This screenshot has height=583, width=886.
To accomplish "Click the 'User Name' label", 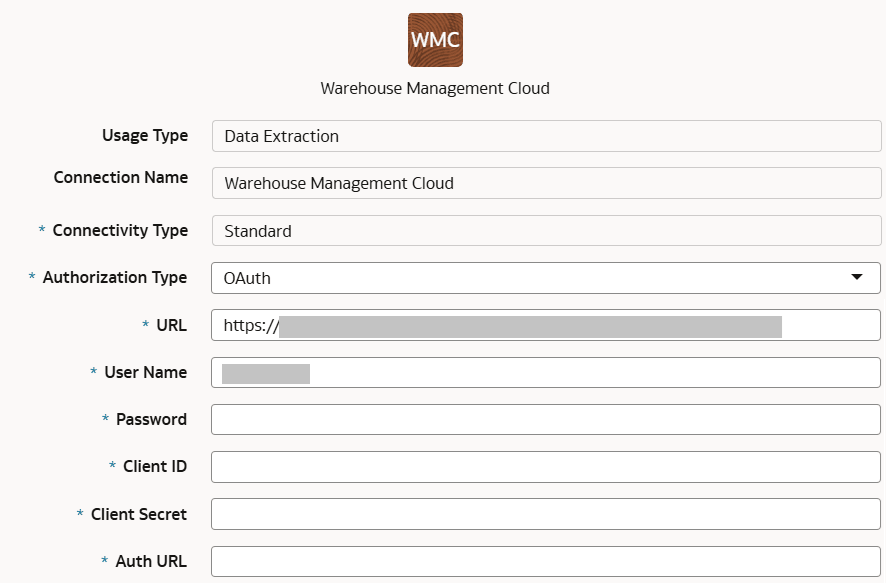I will pyautogui.click(x=146, y=372).
